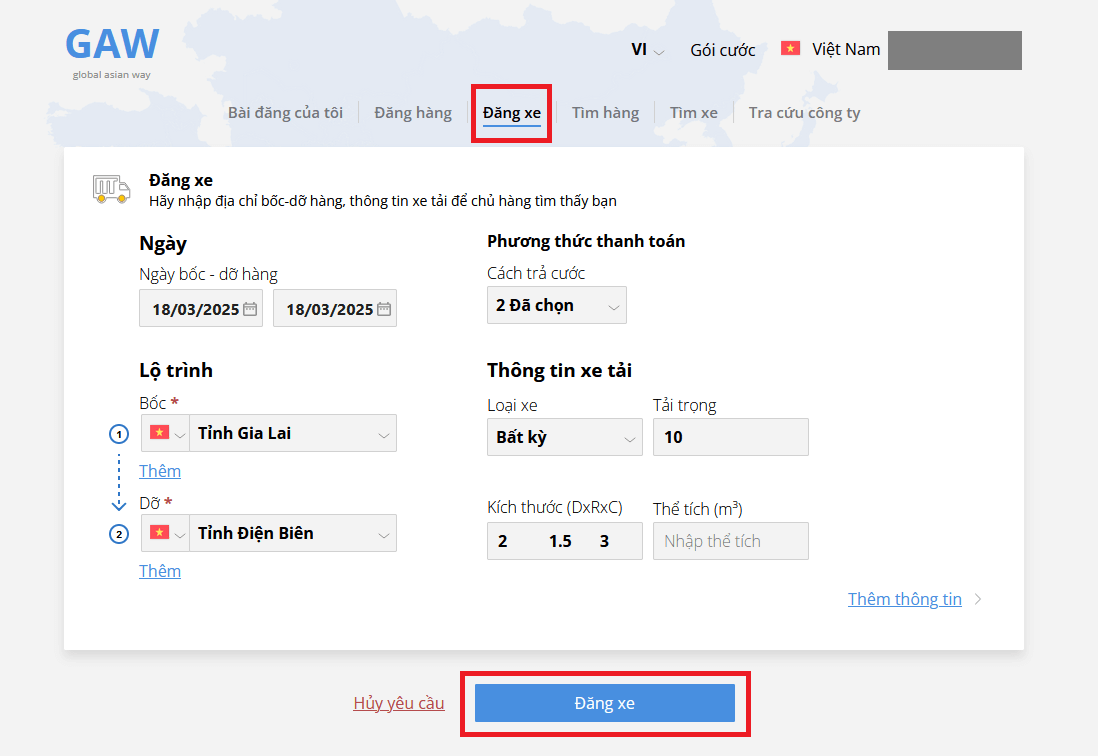Open the VI language dropdown
Image resolution: width=1098 pixels, height=756 pixels.
(647, 50)
